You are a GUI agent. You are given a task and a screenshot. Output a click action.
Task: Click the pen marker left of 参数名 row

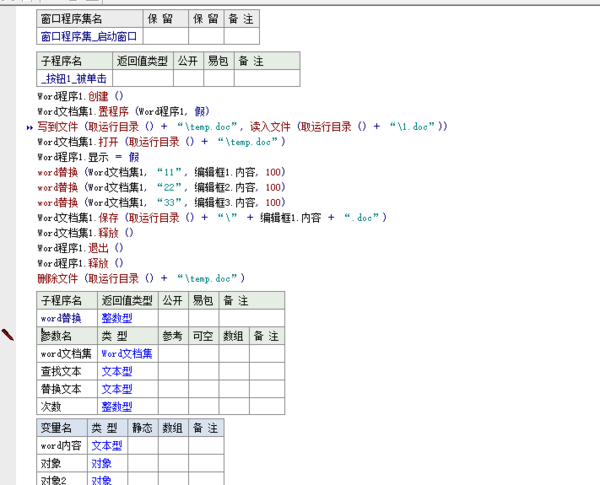(9, 335)
